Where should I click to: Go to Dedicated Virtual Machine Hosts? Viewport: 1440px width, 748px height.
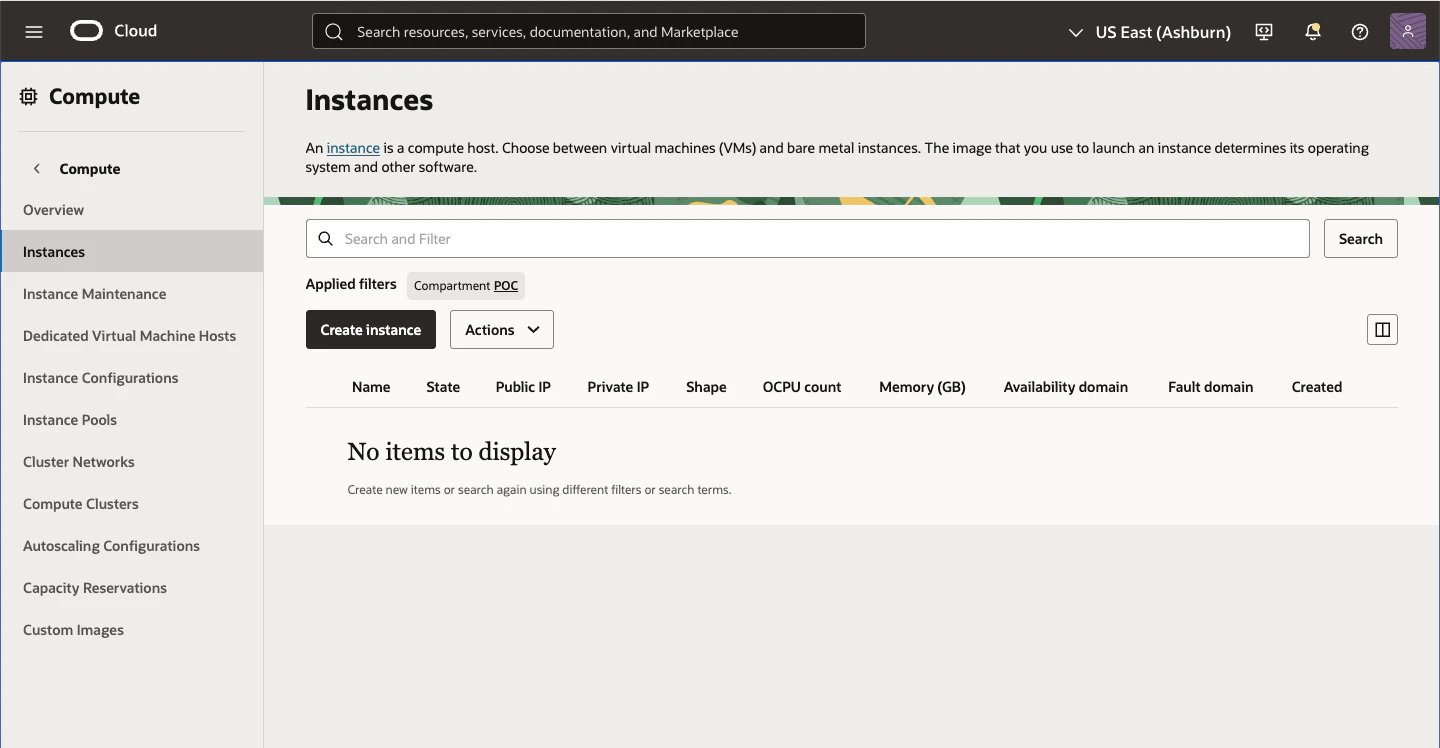click(130, 336)
